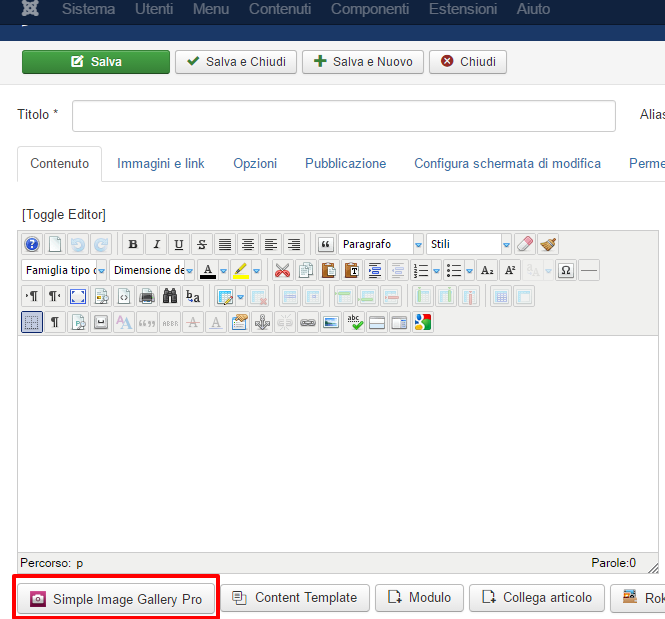Click the blockquote icon

point(326,244)
